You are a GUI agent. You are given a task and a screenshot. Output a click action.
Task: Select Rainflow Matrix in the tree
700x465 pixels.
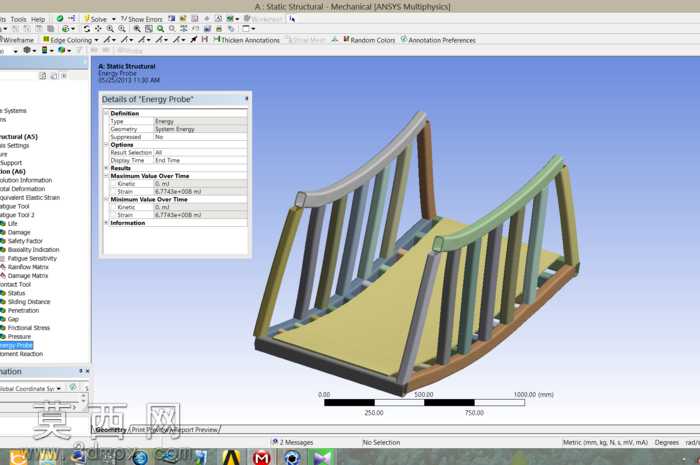[x=28, y=267]
